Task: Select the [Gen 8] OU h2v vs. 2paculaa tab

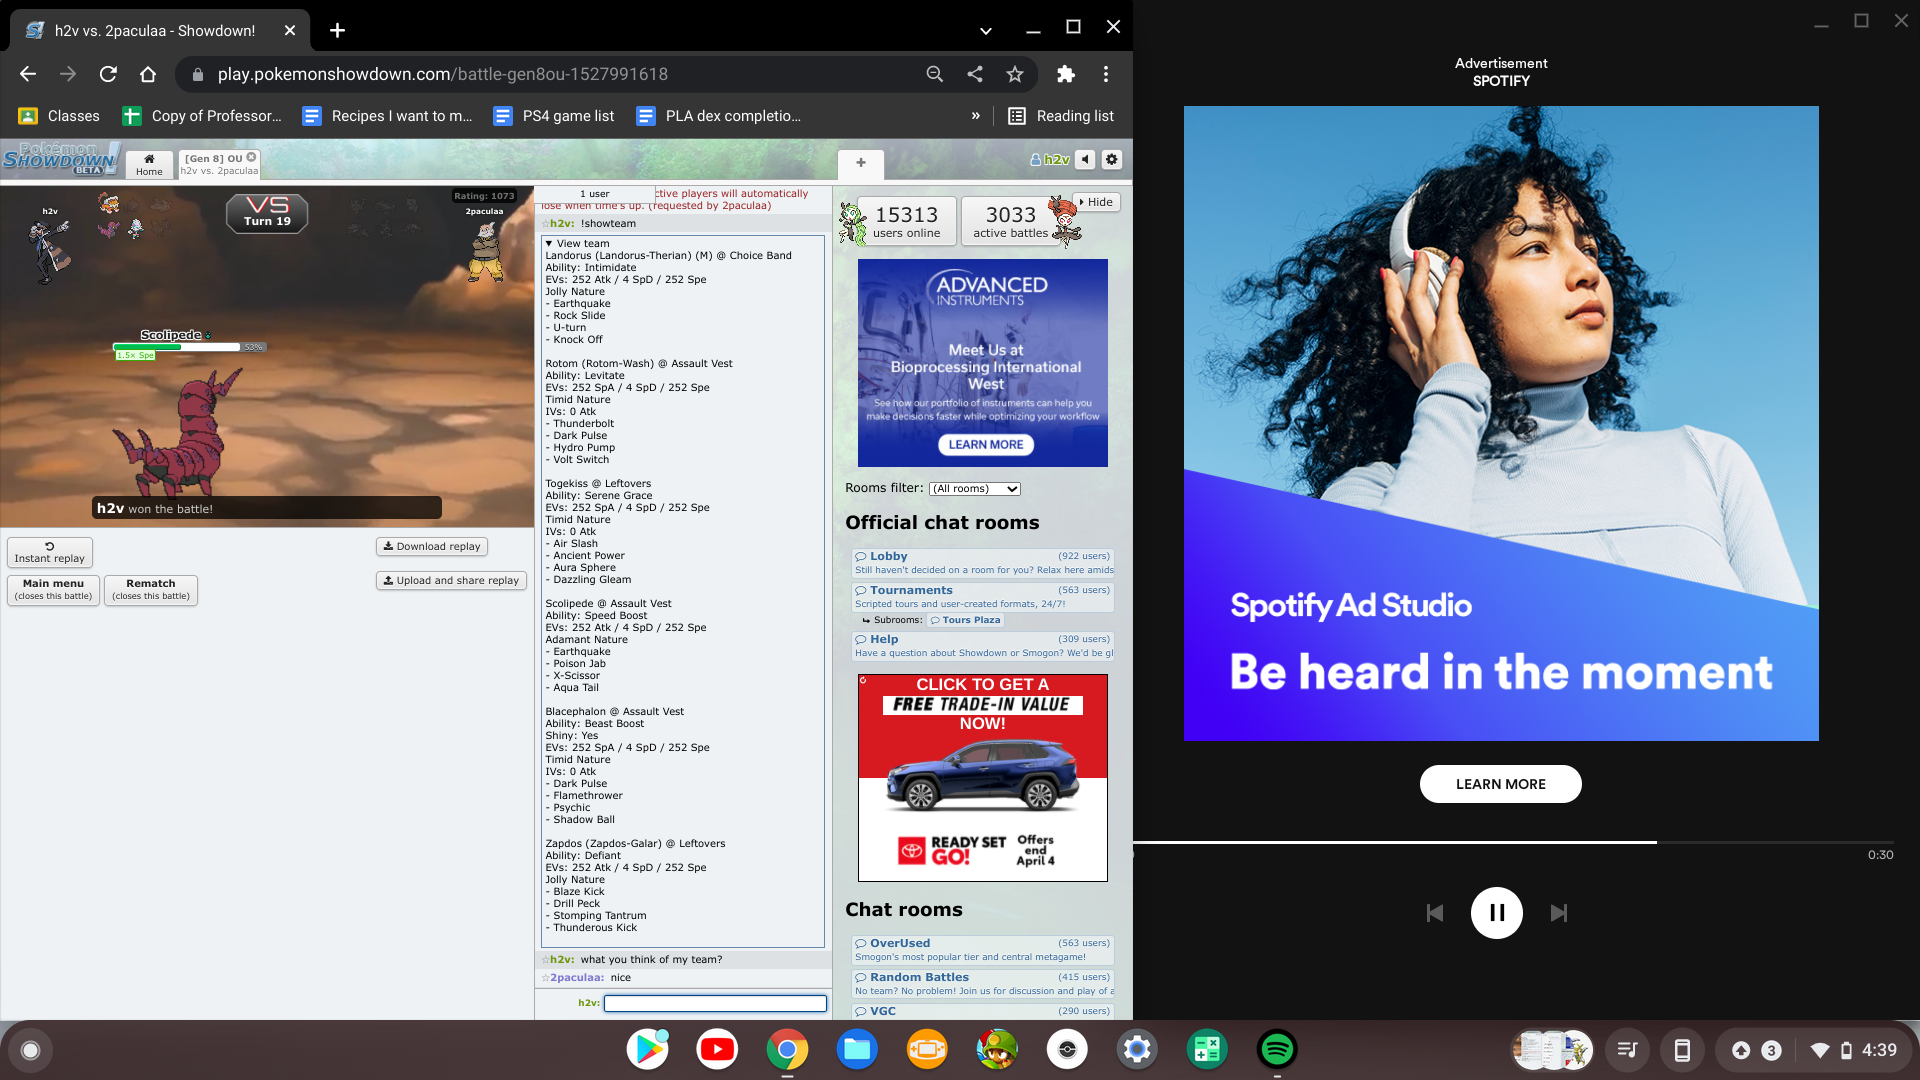Action: [219, 164]
